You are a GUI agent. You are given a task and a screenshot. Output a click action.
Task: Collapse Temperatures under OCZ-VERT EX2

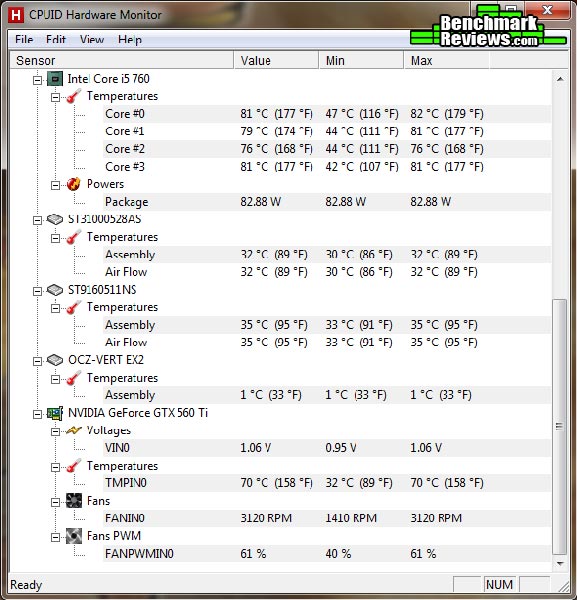(56, 379)
